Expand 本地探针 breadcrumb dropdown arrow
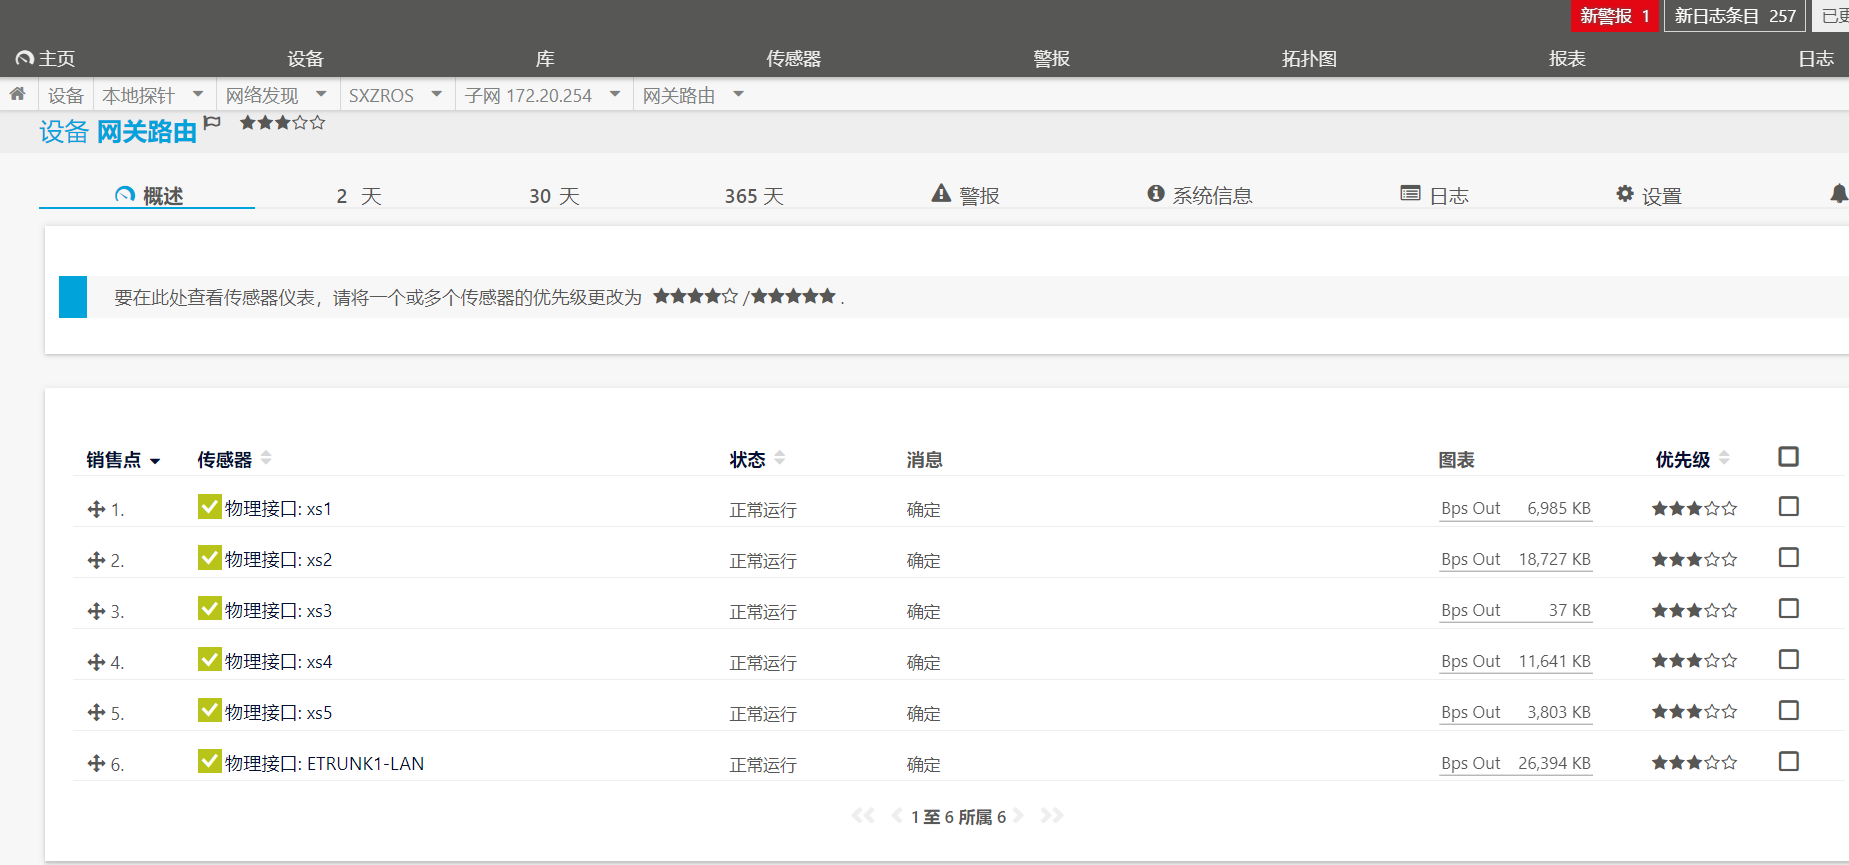Screen dimensions: 1849x865 click(x=198, y=94)
